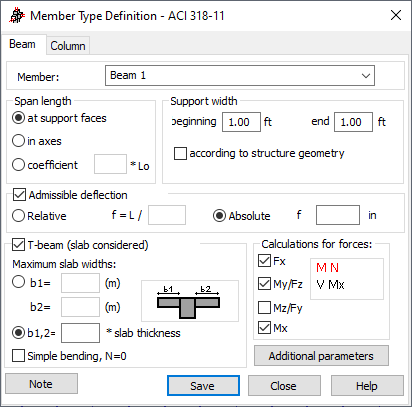Click the 'Member:' label

[38, 77]
